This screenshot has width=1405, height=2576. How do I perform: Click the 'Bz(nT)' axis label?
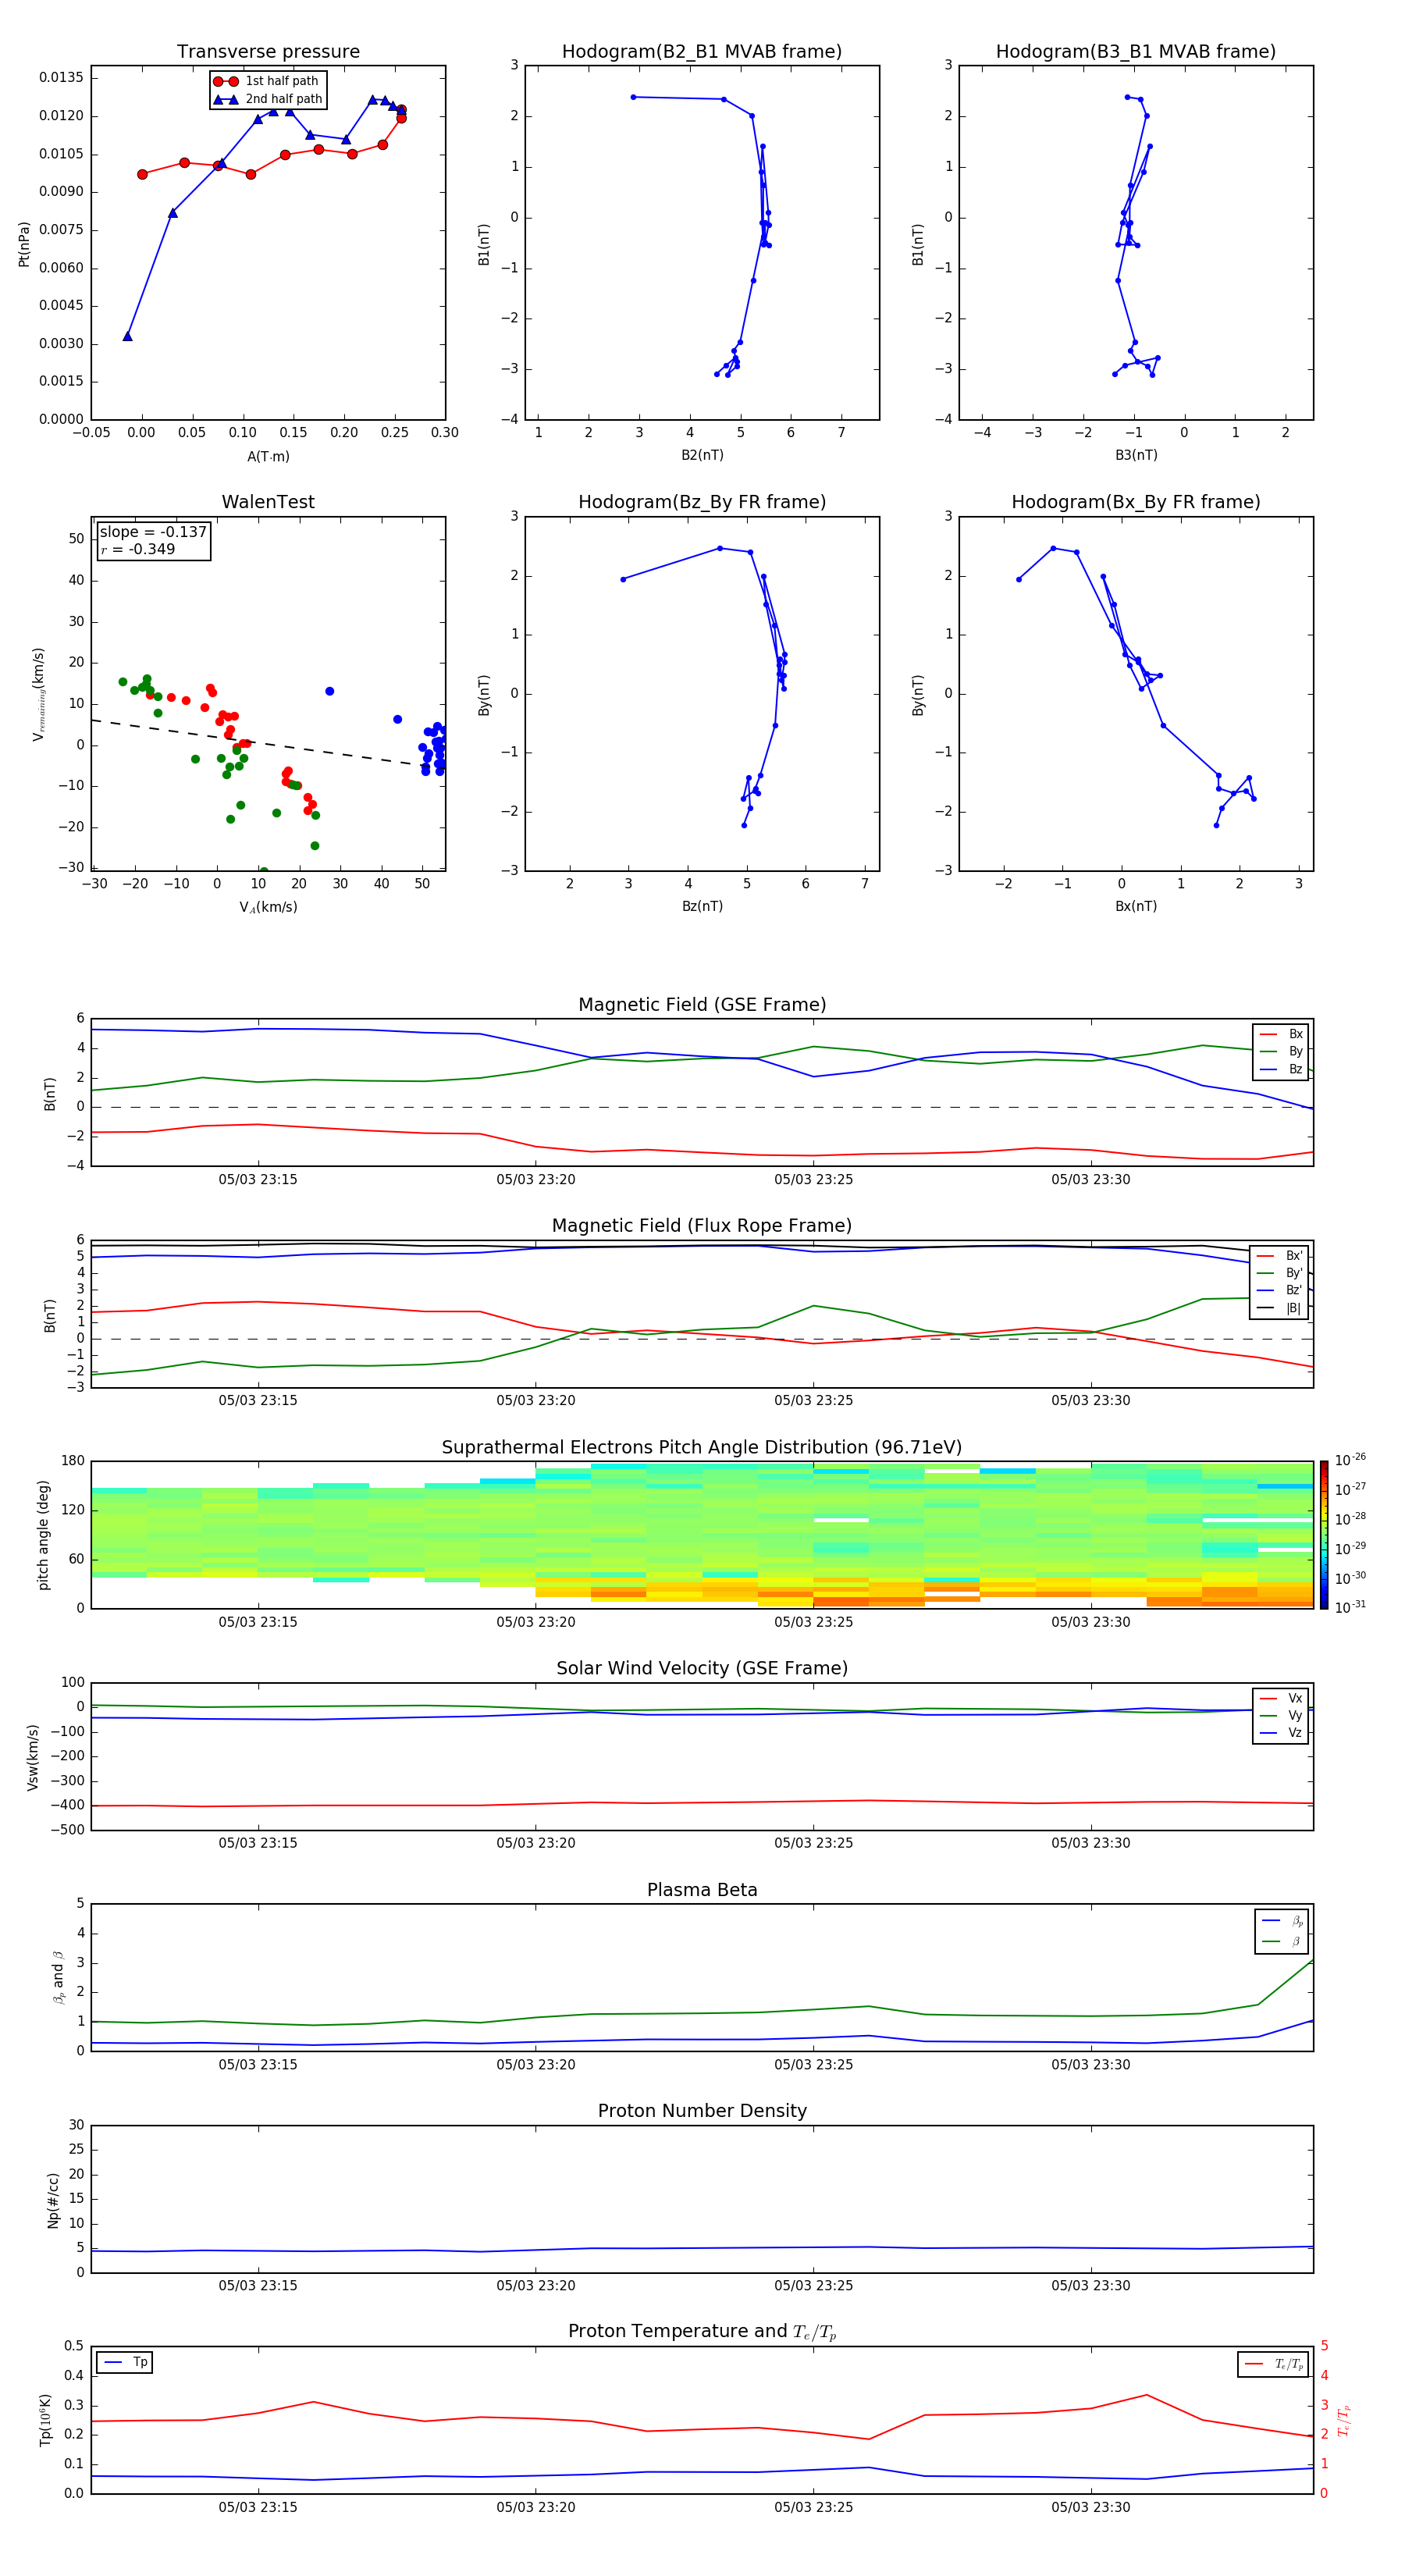(x=702, y=906)
